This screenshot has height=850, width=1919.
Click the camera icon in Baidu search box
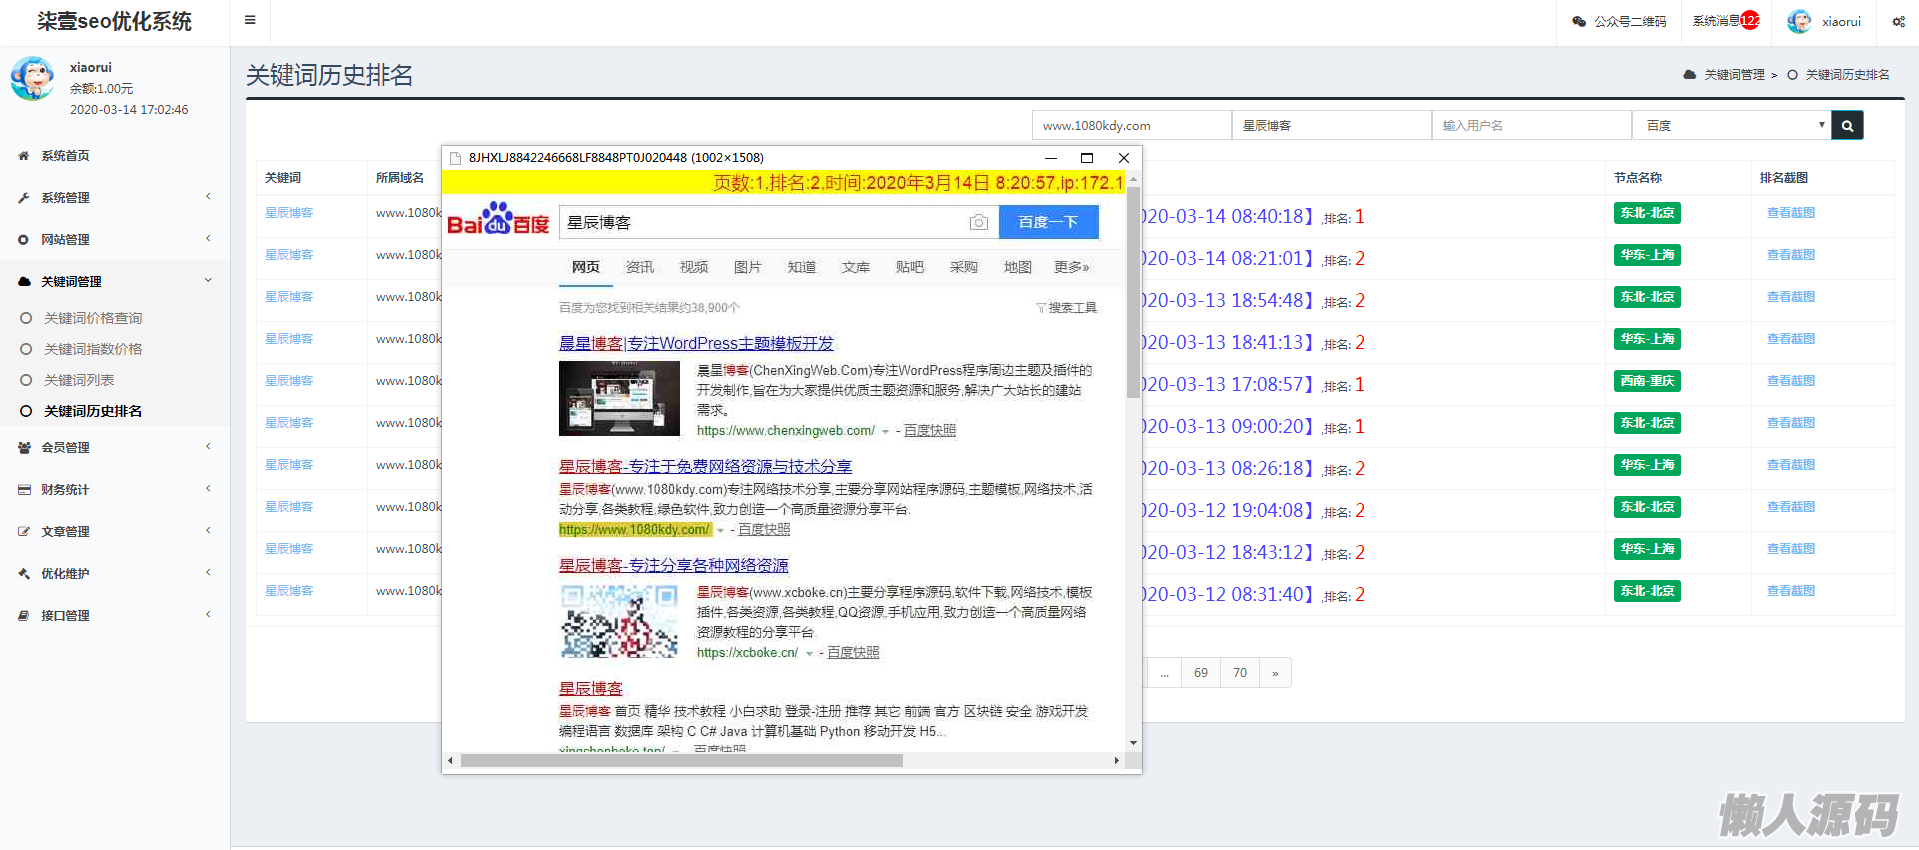pos(979,222)
